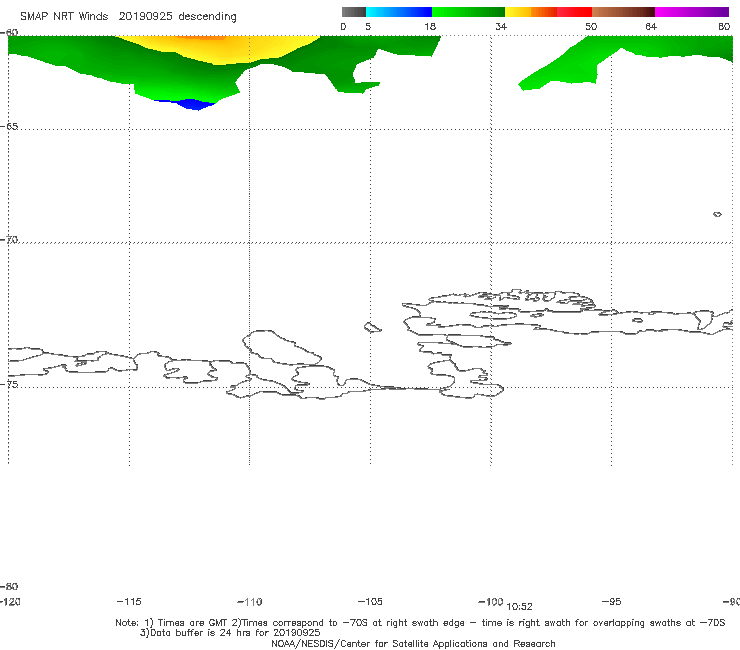
Task: Click the magenta-purple segment of the color bar
Action: (692, 12)
